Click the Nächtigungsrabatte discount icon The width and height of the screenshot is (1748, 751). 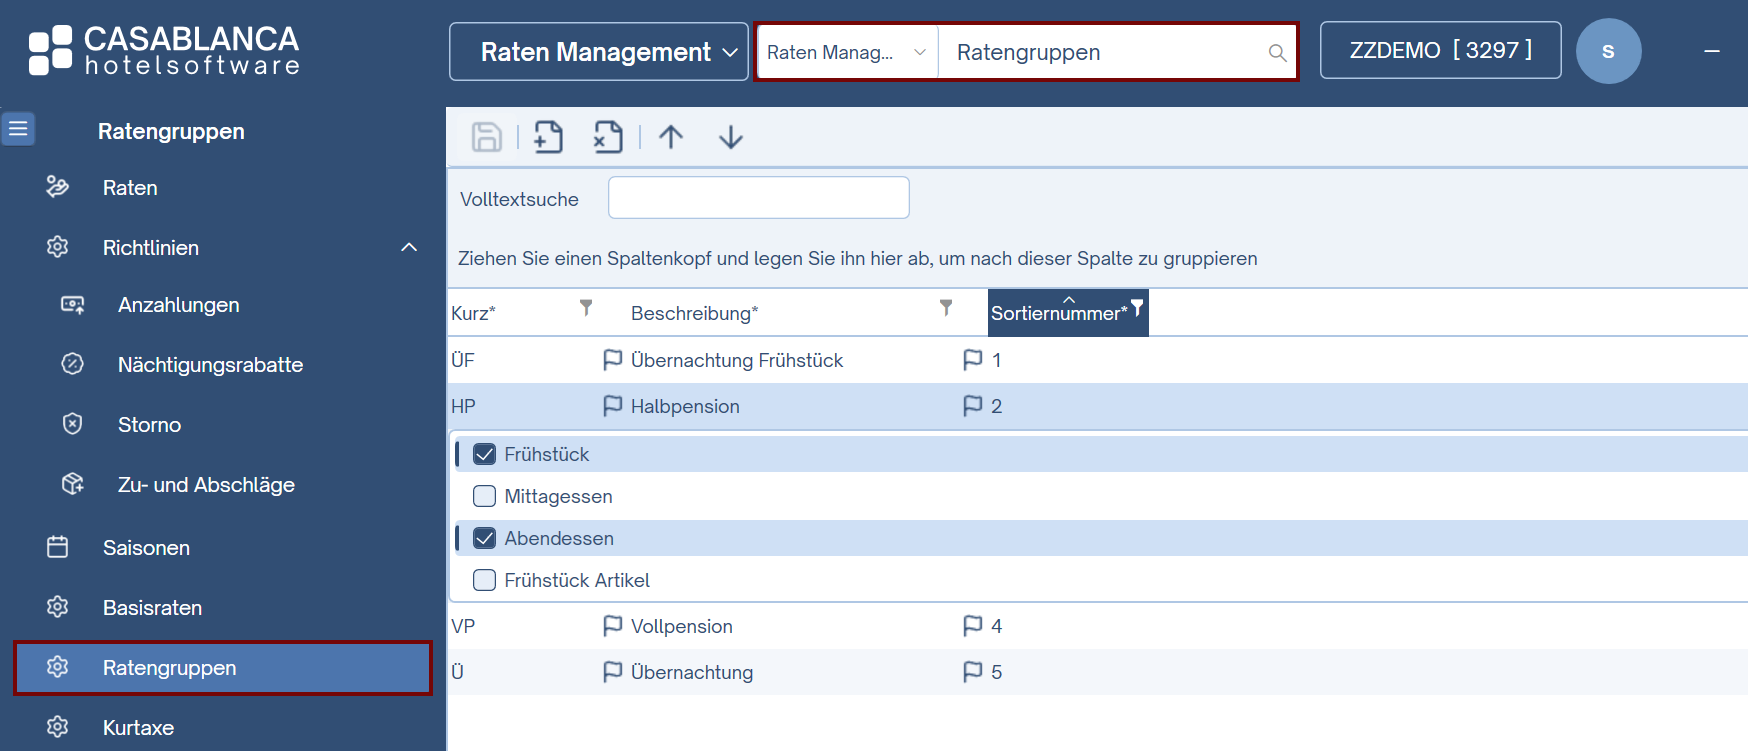click(x=73, y=364)
